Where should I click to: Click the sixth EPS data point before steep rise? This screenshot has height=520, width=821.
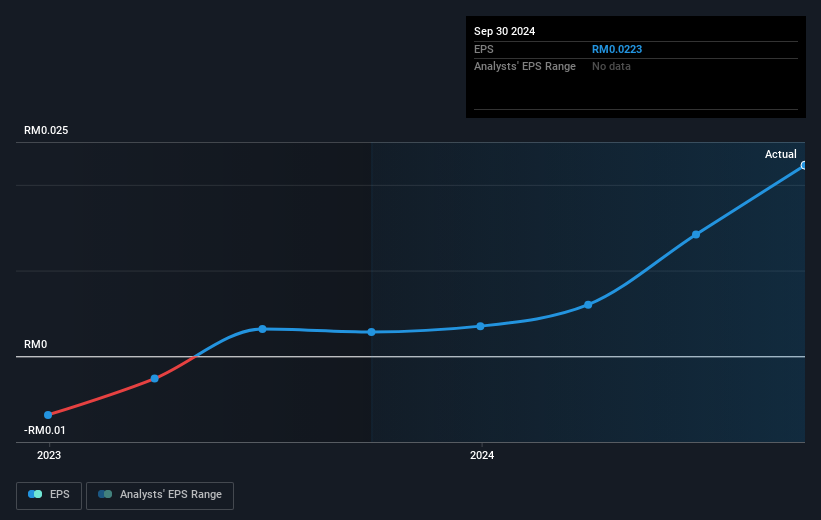click(x=588, y=305)
